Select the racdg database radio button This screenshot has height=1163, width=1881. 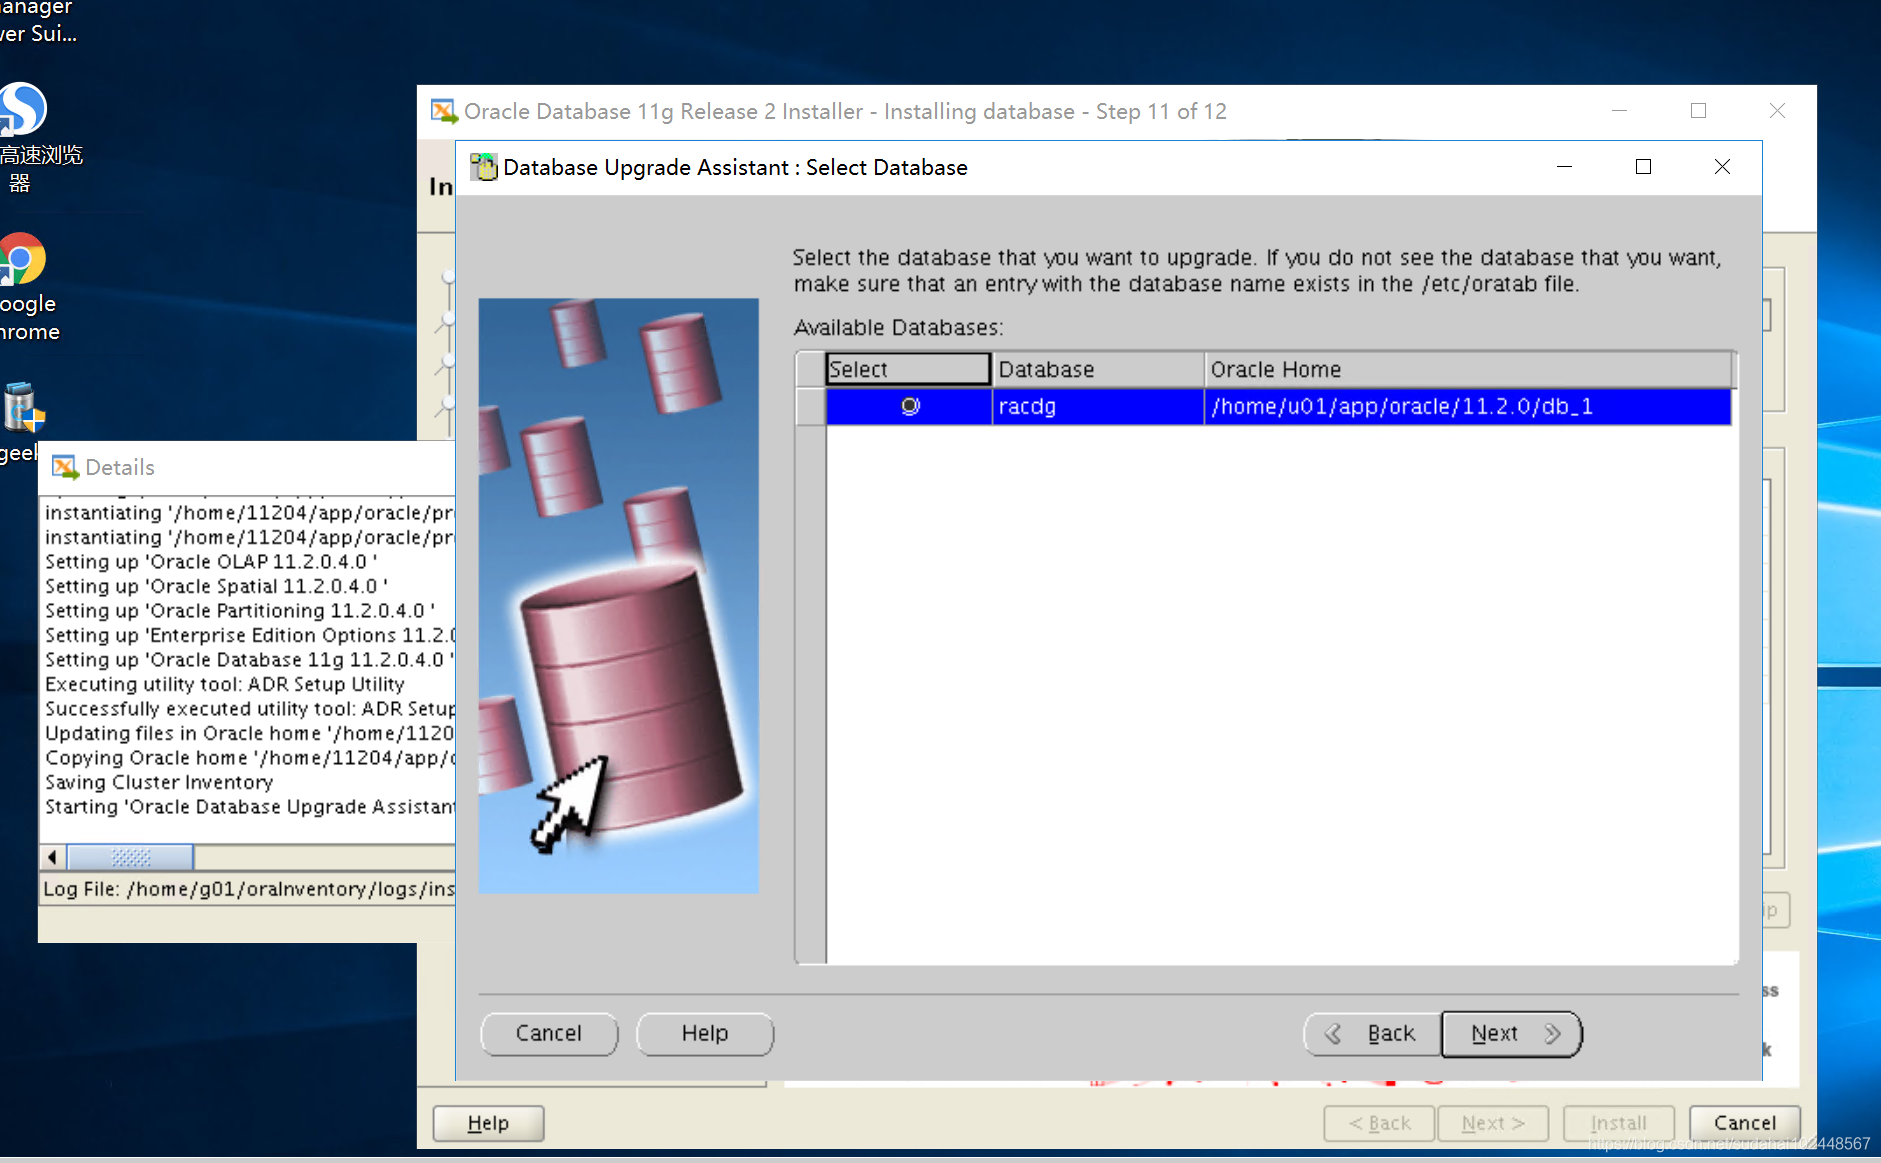(x=910, y=406)
